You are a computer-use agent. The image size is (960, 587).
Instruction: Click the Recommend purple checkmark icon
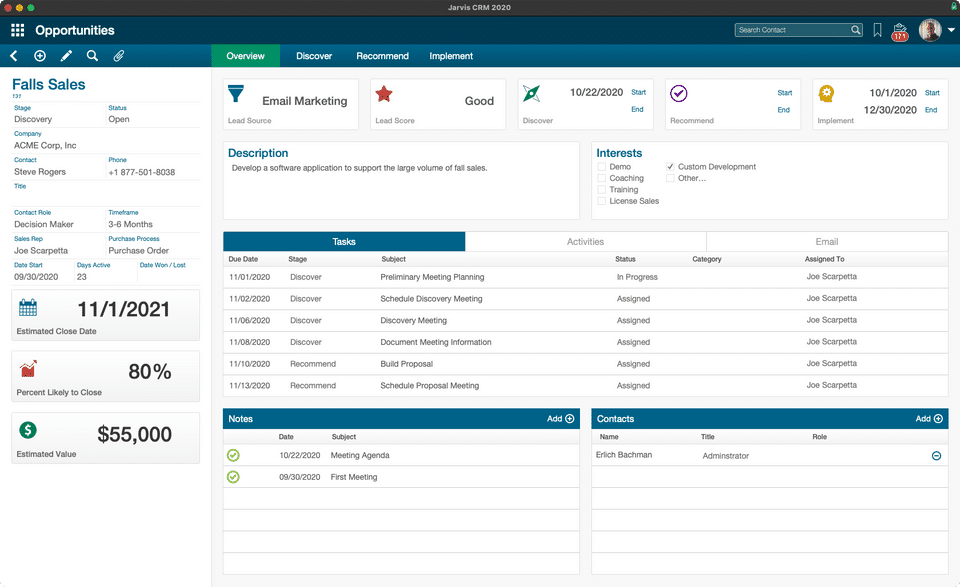click(678, 94)
